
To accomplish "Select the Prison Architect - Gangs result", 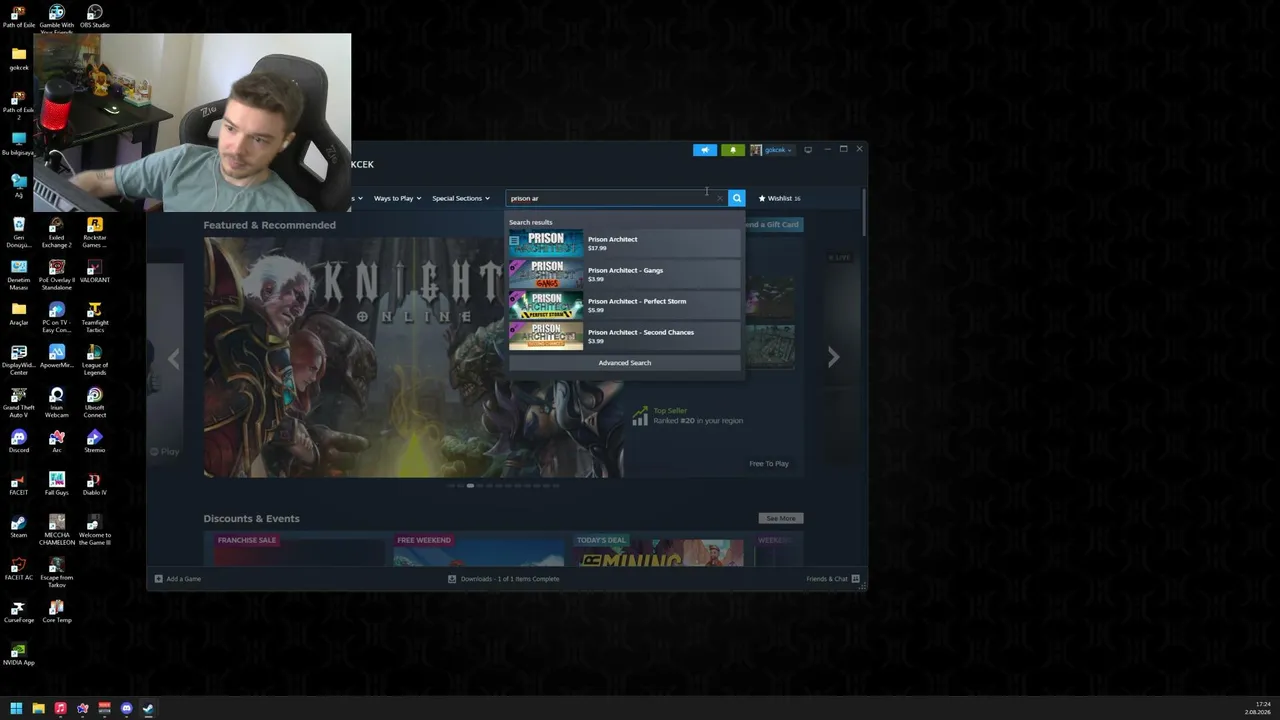I will click(625, 274).
